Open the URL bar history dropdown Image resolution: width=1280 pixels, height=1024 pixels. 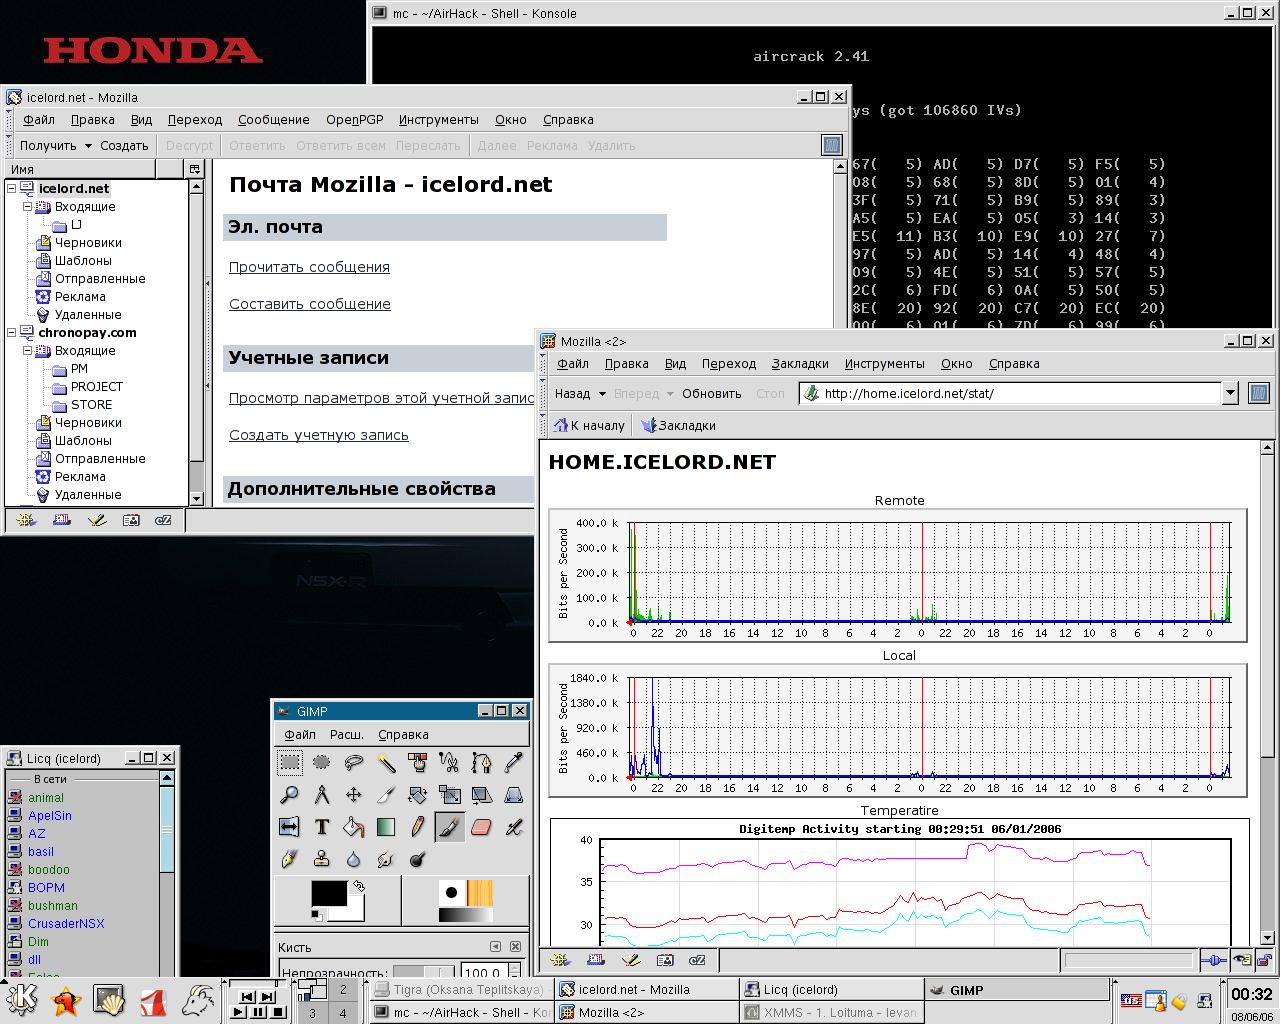click(x=1230, y=393)
